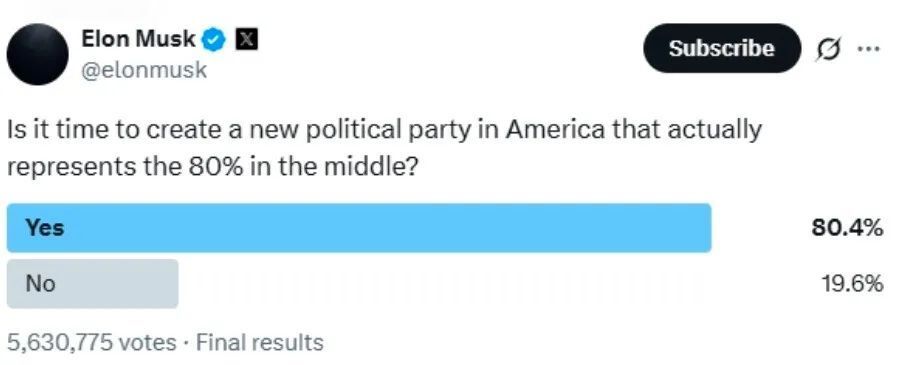Subscribe to Elon Musk
The image size is (899, 365).
click(x=721, y=49)
